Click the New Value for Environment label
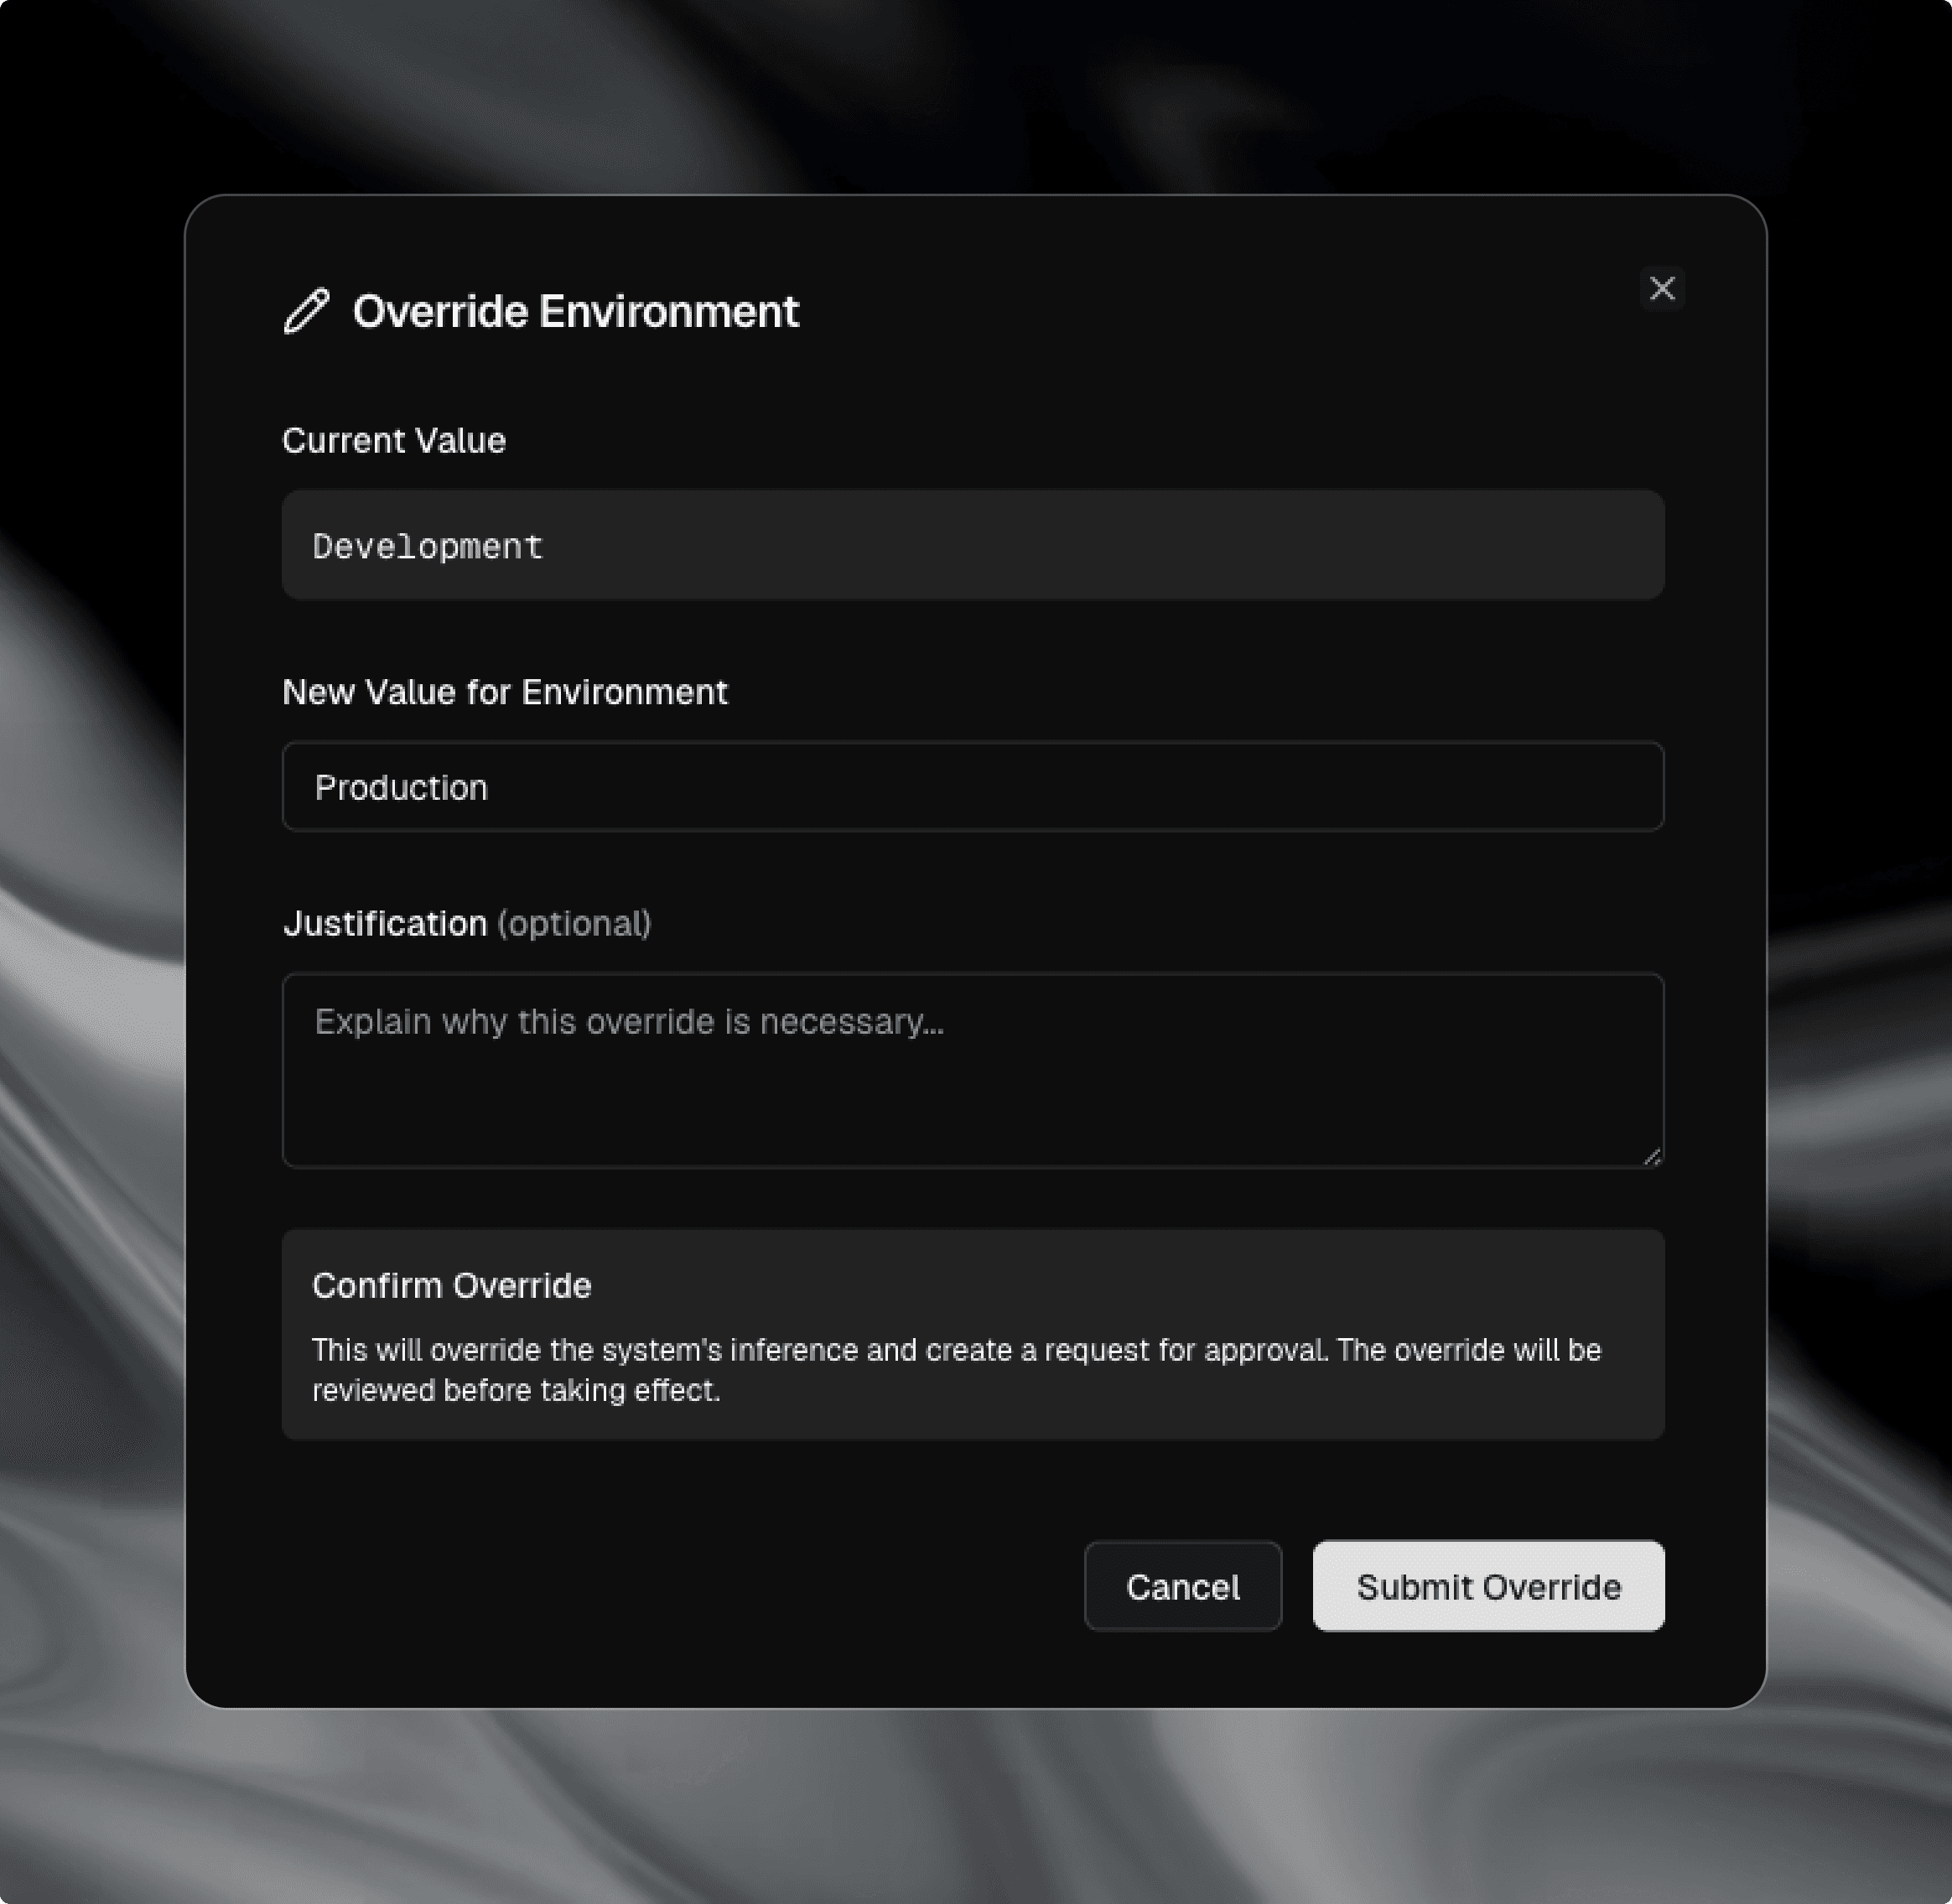Screen dimensions: 1952x1904 point(505,692)
